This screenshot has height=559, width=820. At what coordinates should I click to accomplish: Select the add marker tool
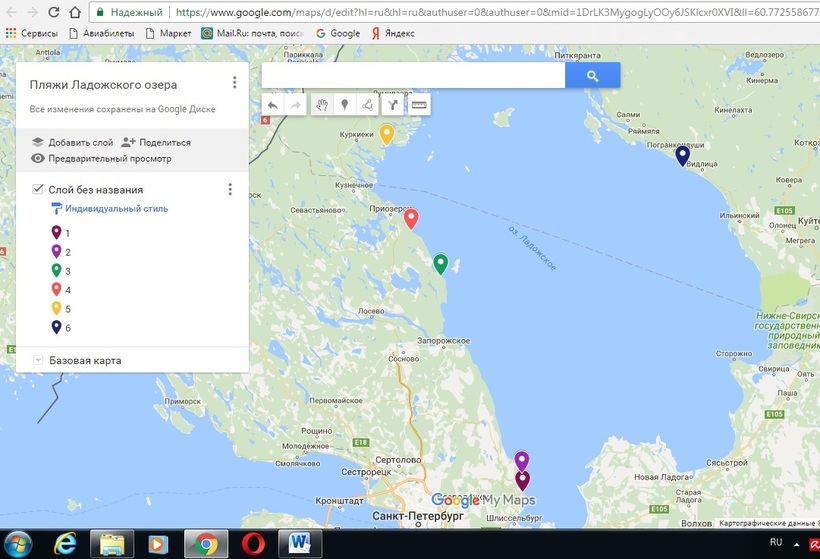coord(345,104)
